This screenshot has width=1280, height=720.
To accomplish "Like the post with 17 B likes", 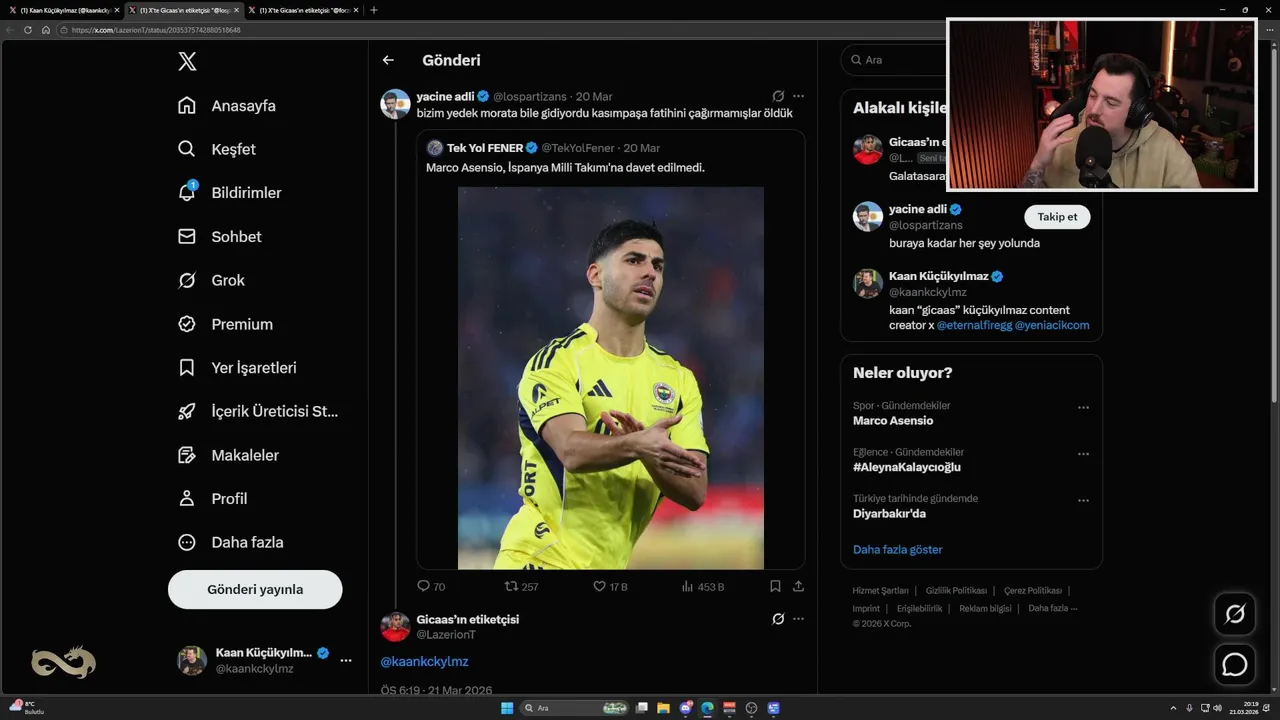I will [x=610, y=587].
